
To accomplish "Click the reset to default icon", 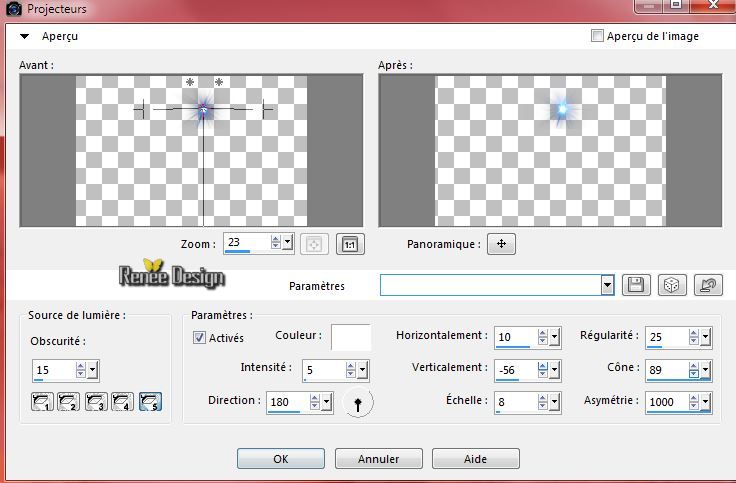I will (708, 285).
